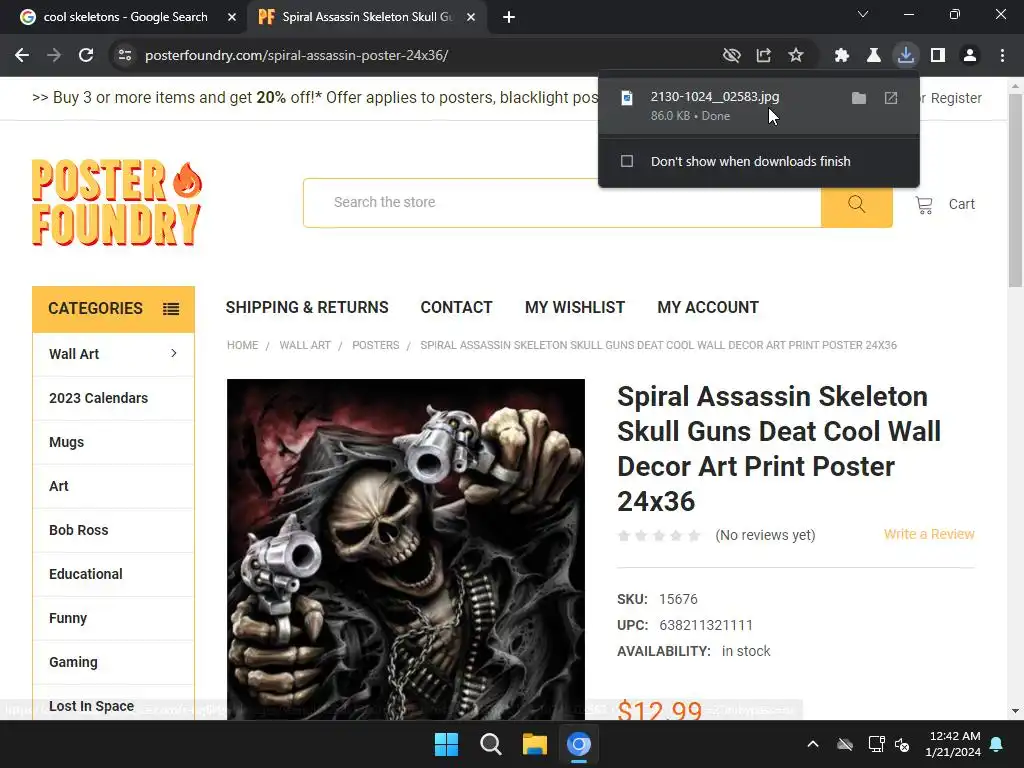Click the eye-slash tracking protection icon
Viewport: 1024px width, 768px height.
(731, 56)
